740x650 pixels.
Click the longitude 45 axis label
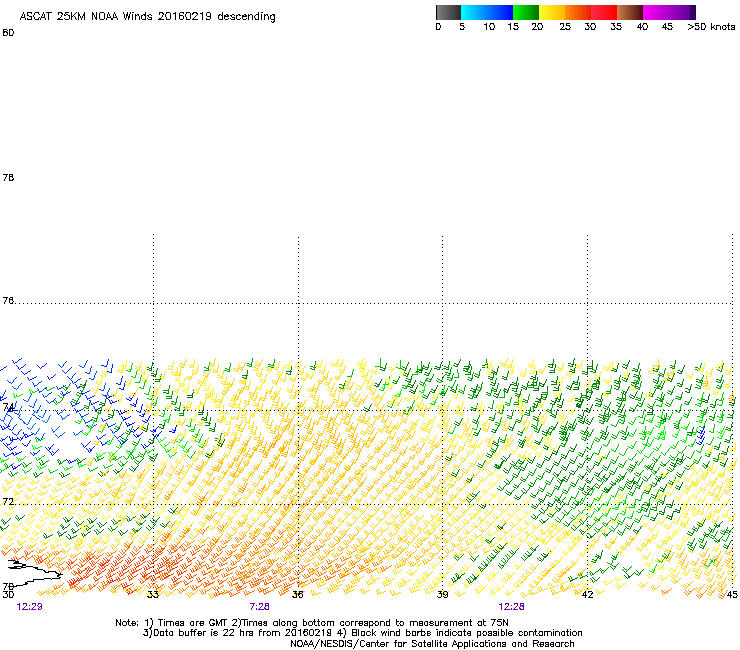click(x=732, y=595)
